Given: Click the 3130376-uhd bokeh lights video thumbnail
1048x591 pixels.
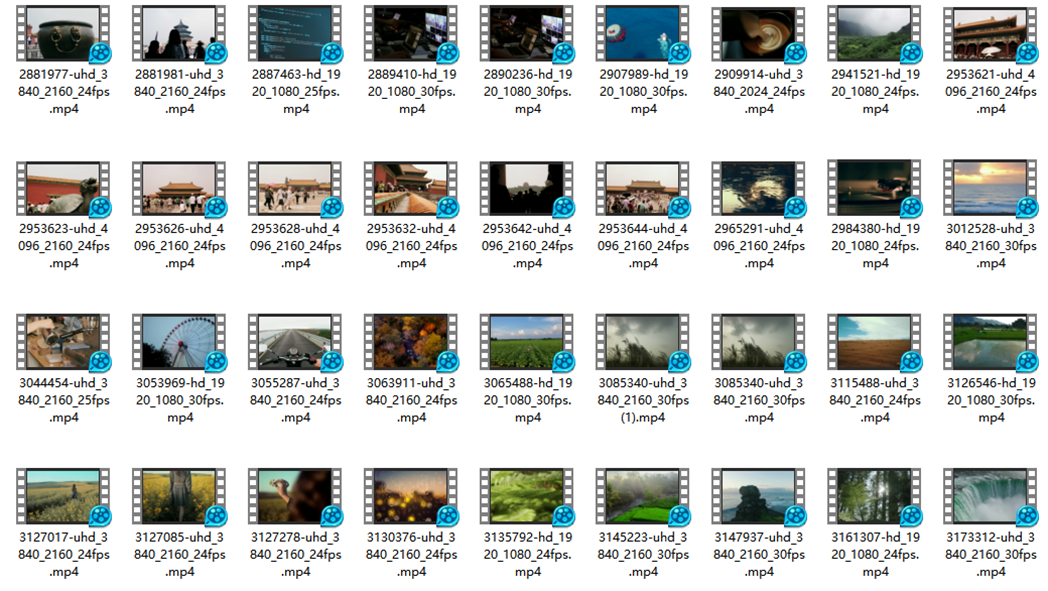Looking at the screenshot, I should (x=412, y=496).
